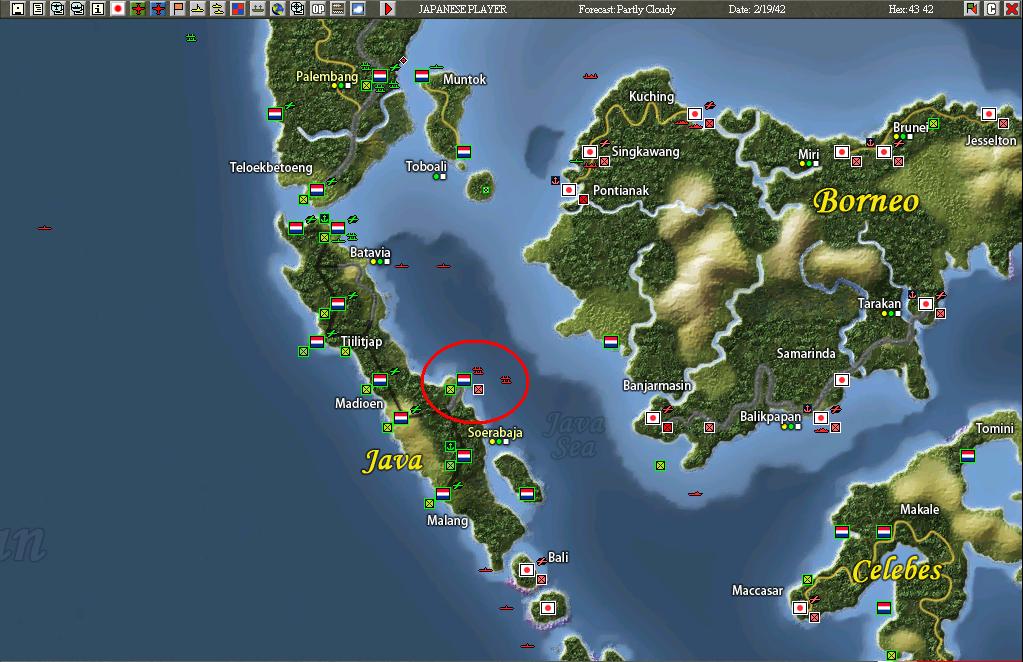Select the Dutch flag base at Muntok
The width and height of the screenshot is (1023, 662).
pos(422,76)
